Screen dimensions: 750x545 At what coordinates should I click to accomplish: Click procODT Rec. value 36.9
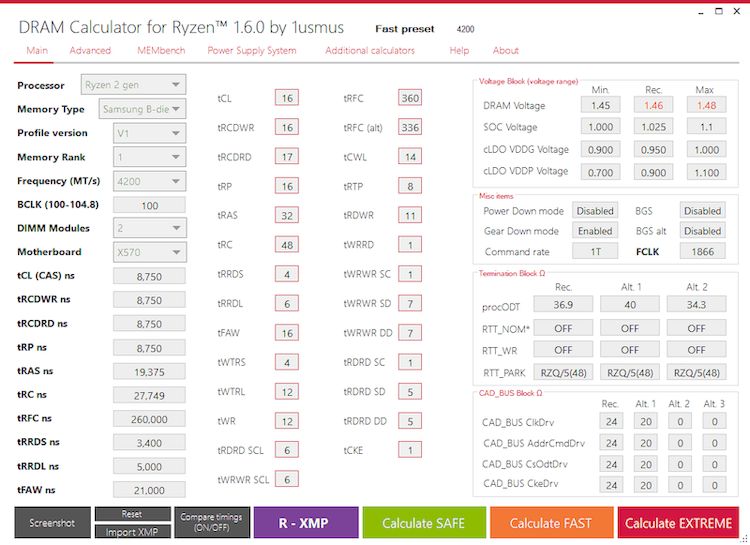click(563, 304)
